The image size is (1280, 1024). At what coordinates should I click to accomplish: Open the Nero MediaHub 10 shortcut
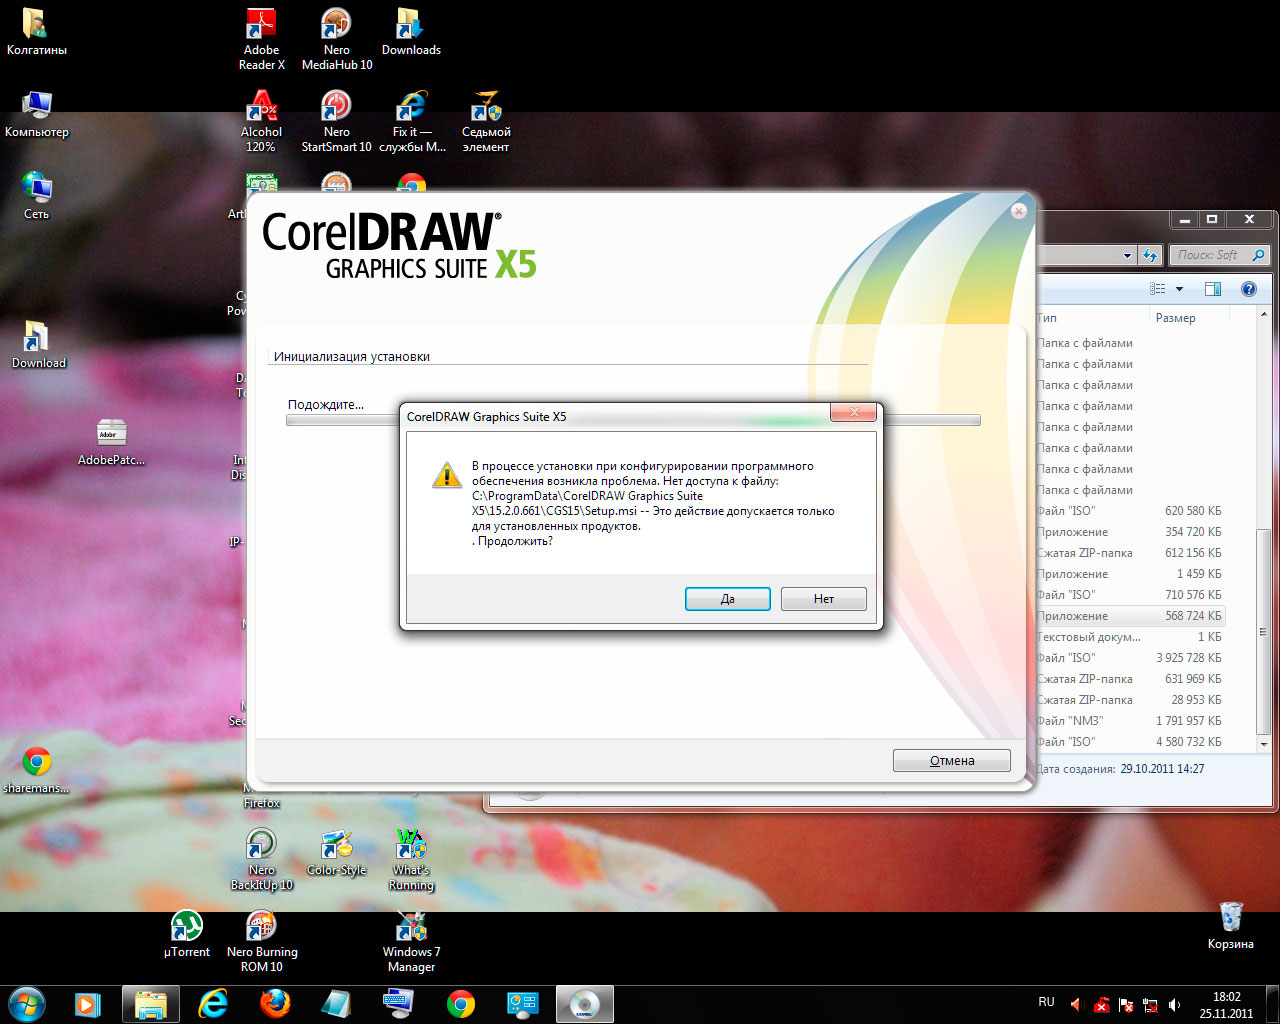tap(337, 40)
